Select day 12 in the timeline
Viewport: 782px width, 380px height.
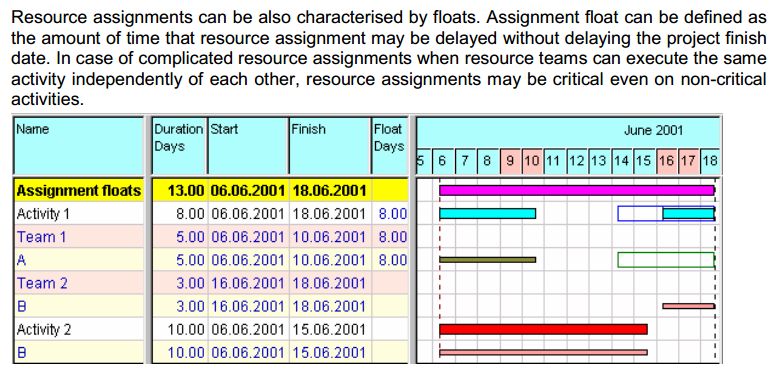(577, 161)
